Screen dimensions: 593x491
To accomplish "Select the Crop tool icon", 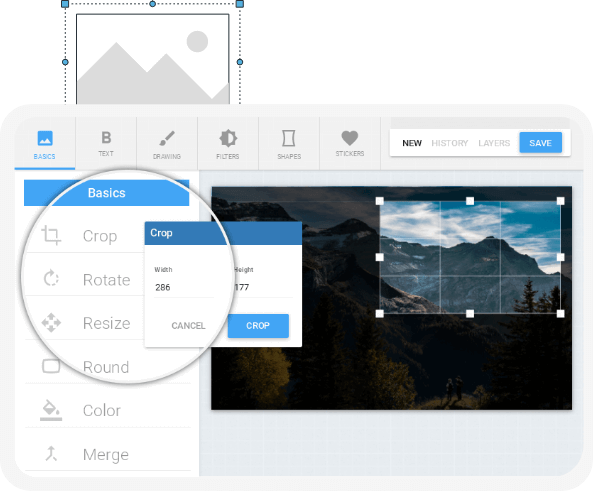I will [x=51, y=235].
